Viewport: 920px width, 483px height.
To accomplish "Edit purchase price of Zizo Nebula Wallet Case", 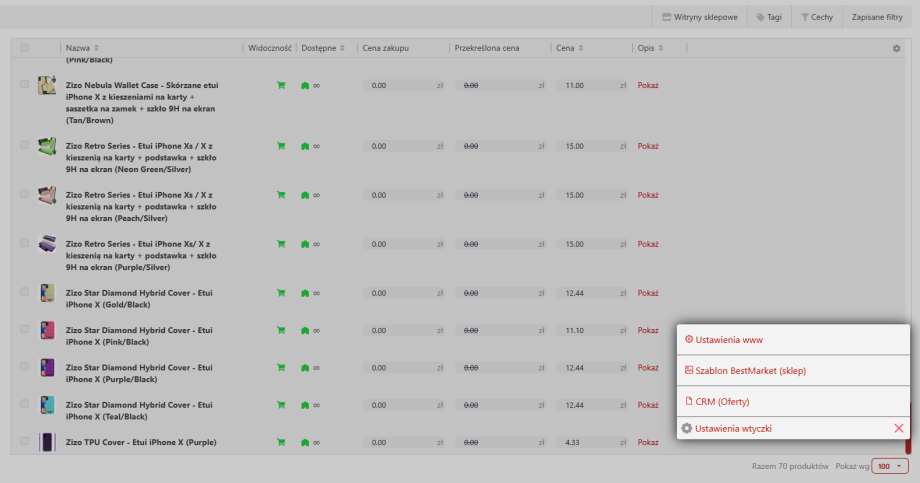I will (404, 86).
